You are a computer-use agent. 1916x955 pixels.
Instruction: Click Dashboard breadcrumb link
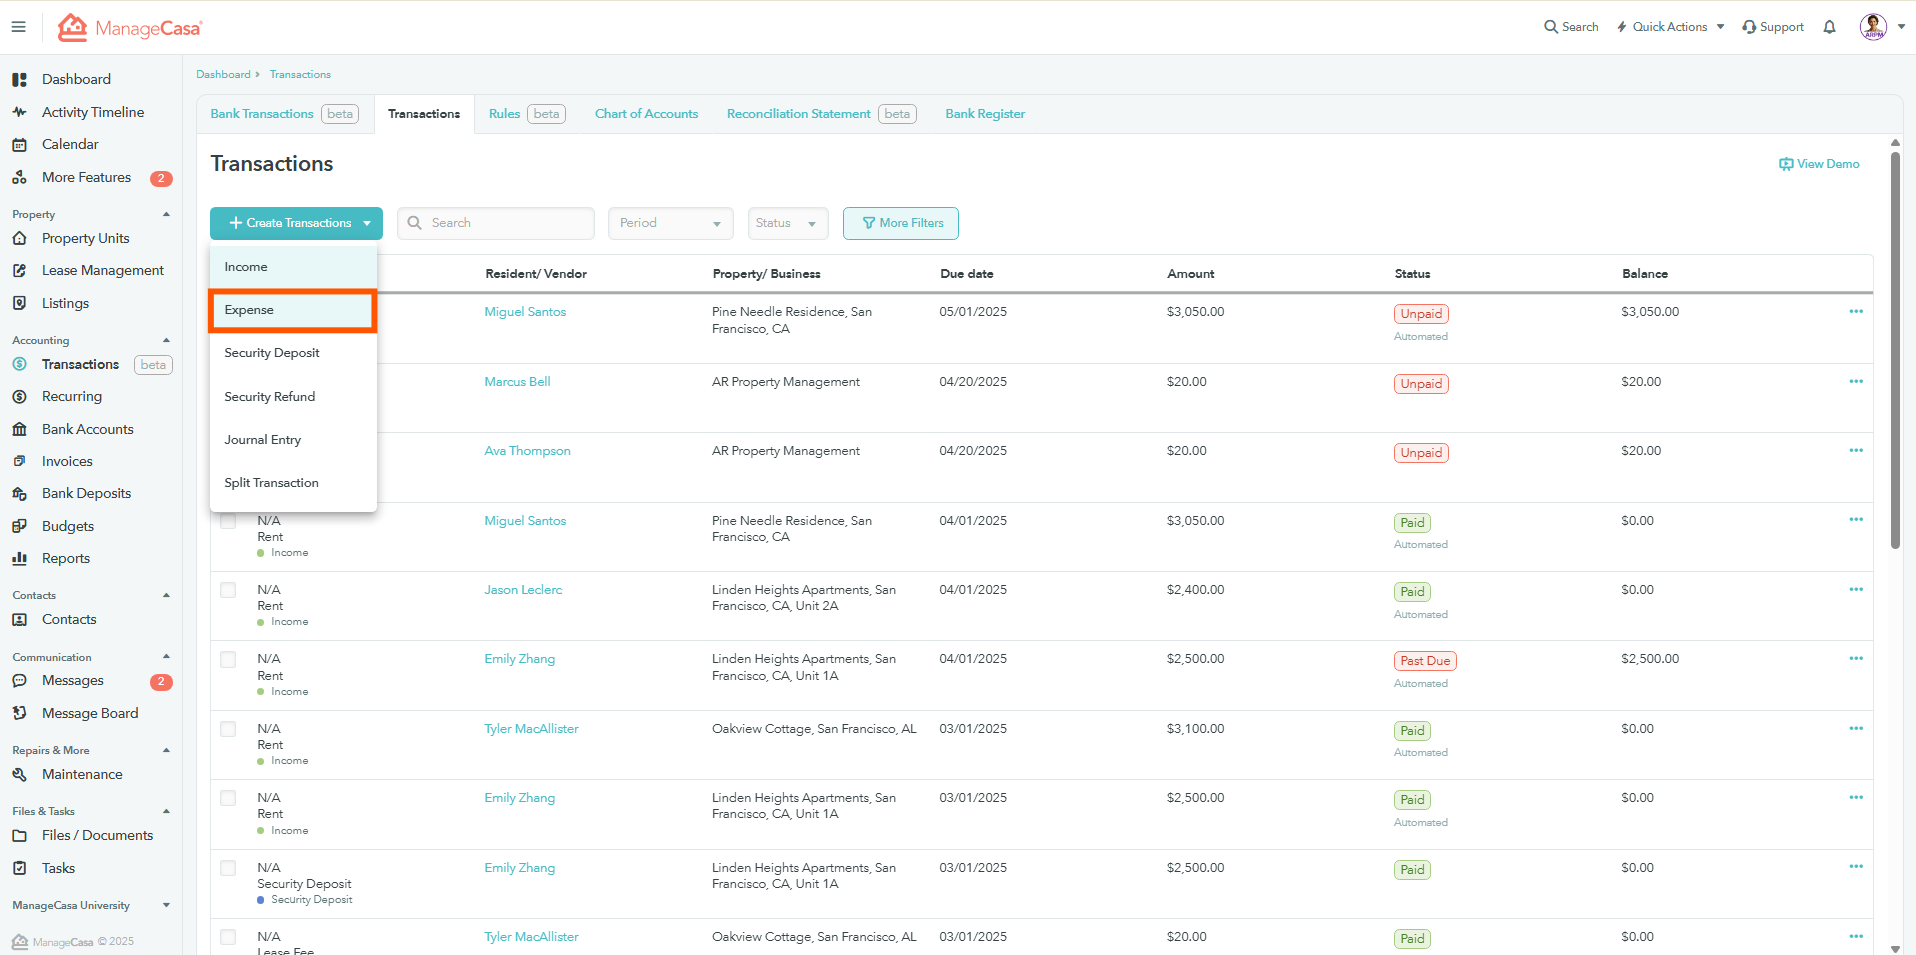223,75
